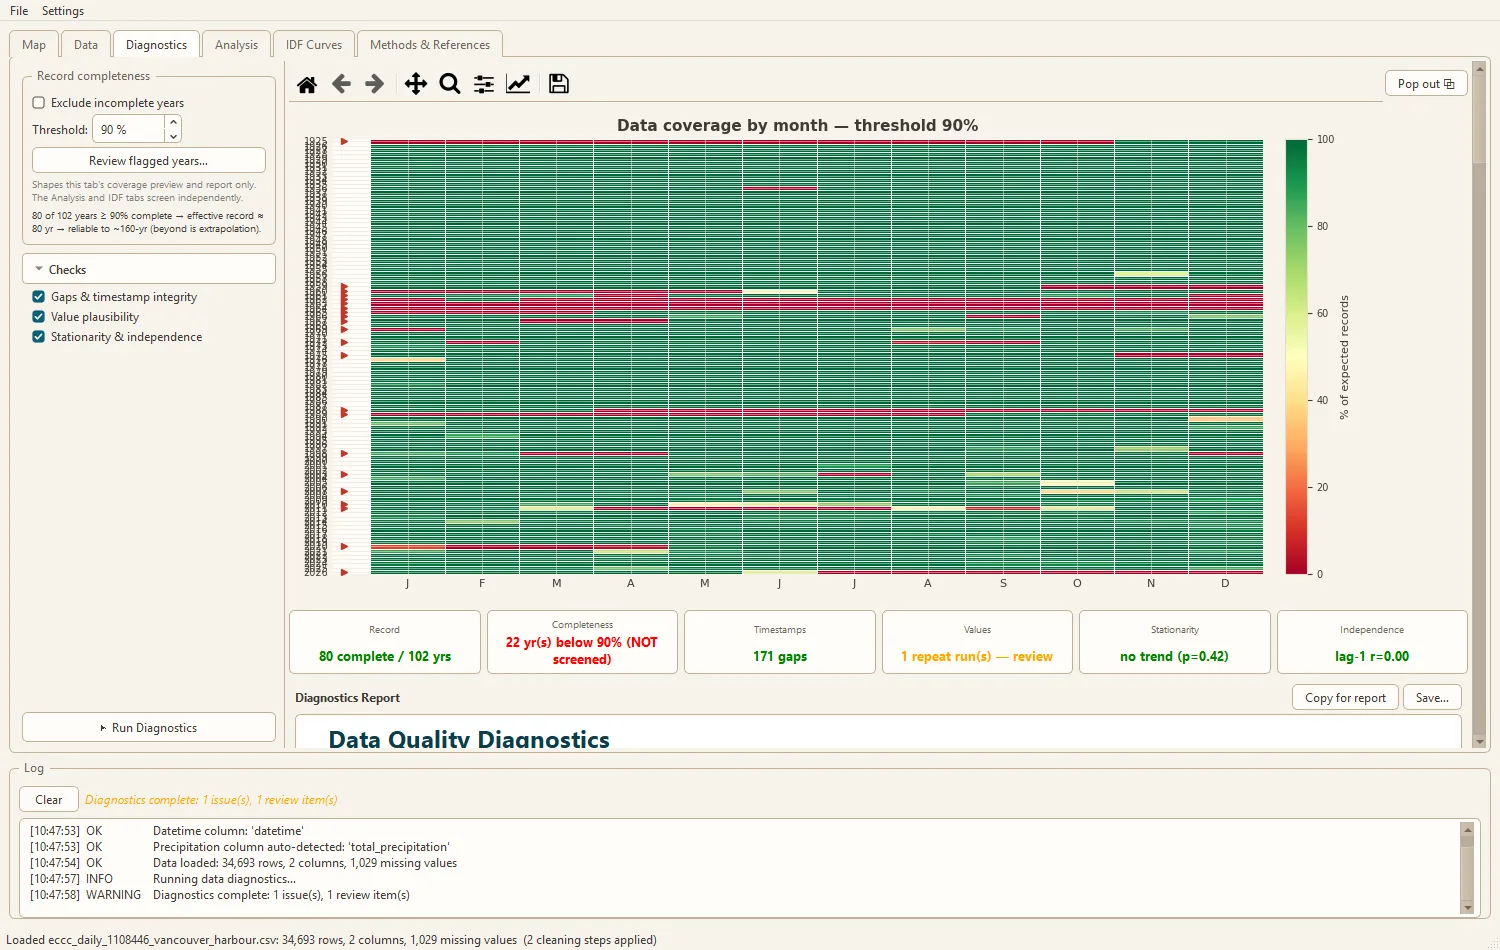This screenshot has height=950, width=1500.
Task: Open Edit axis and curve parameters icon
Action: 518,84
